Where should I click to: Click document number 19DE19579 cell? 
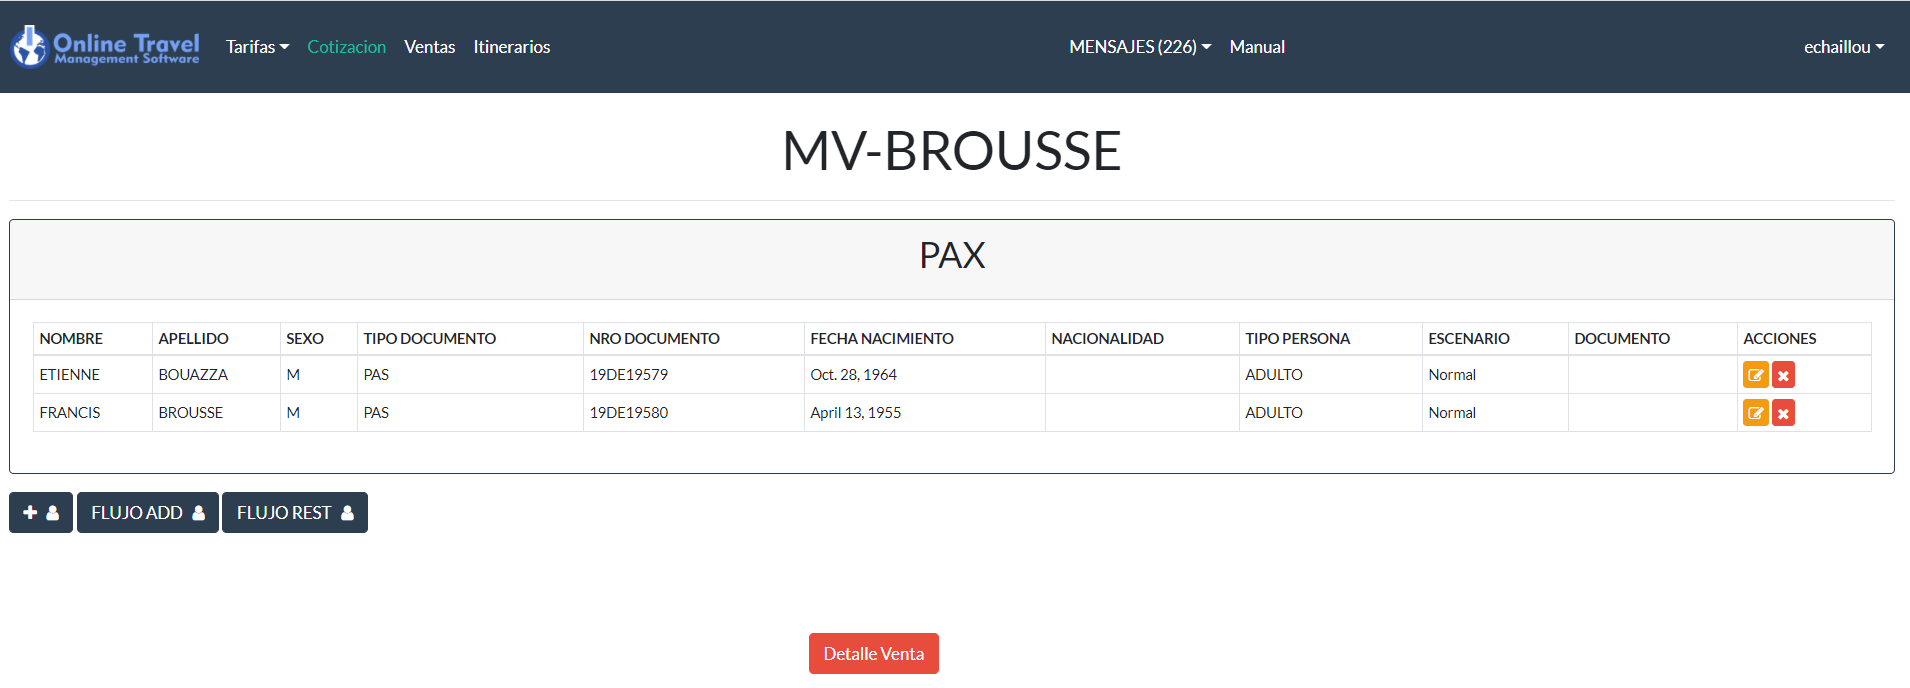[629, 375]
